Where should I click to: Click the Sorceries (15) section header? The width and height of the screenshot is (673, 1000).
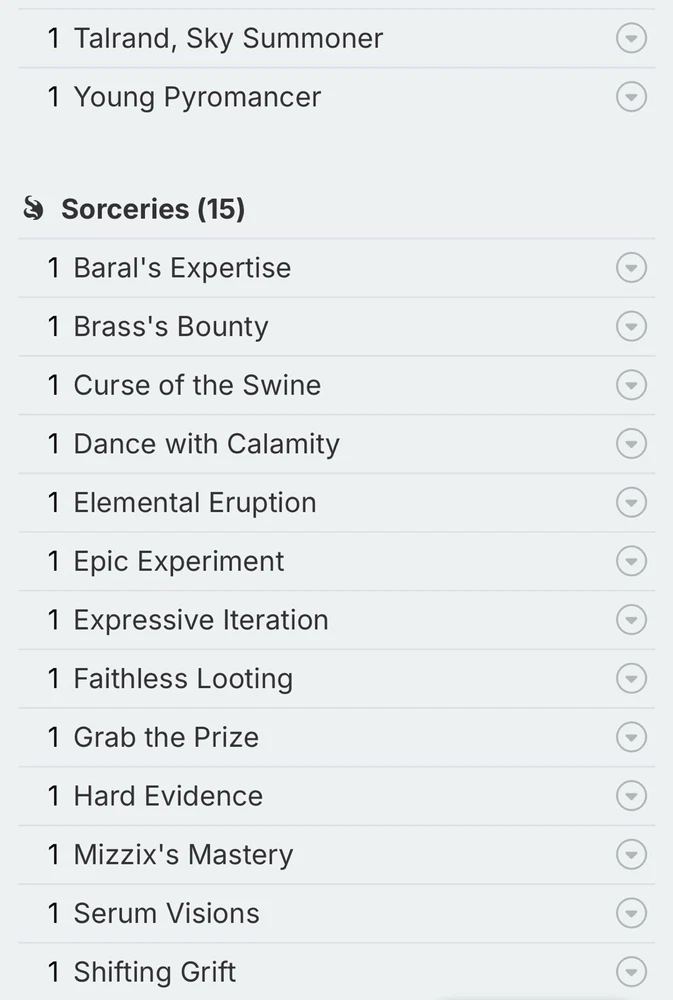[153, 209]
